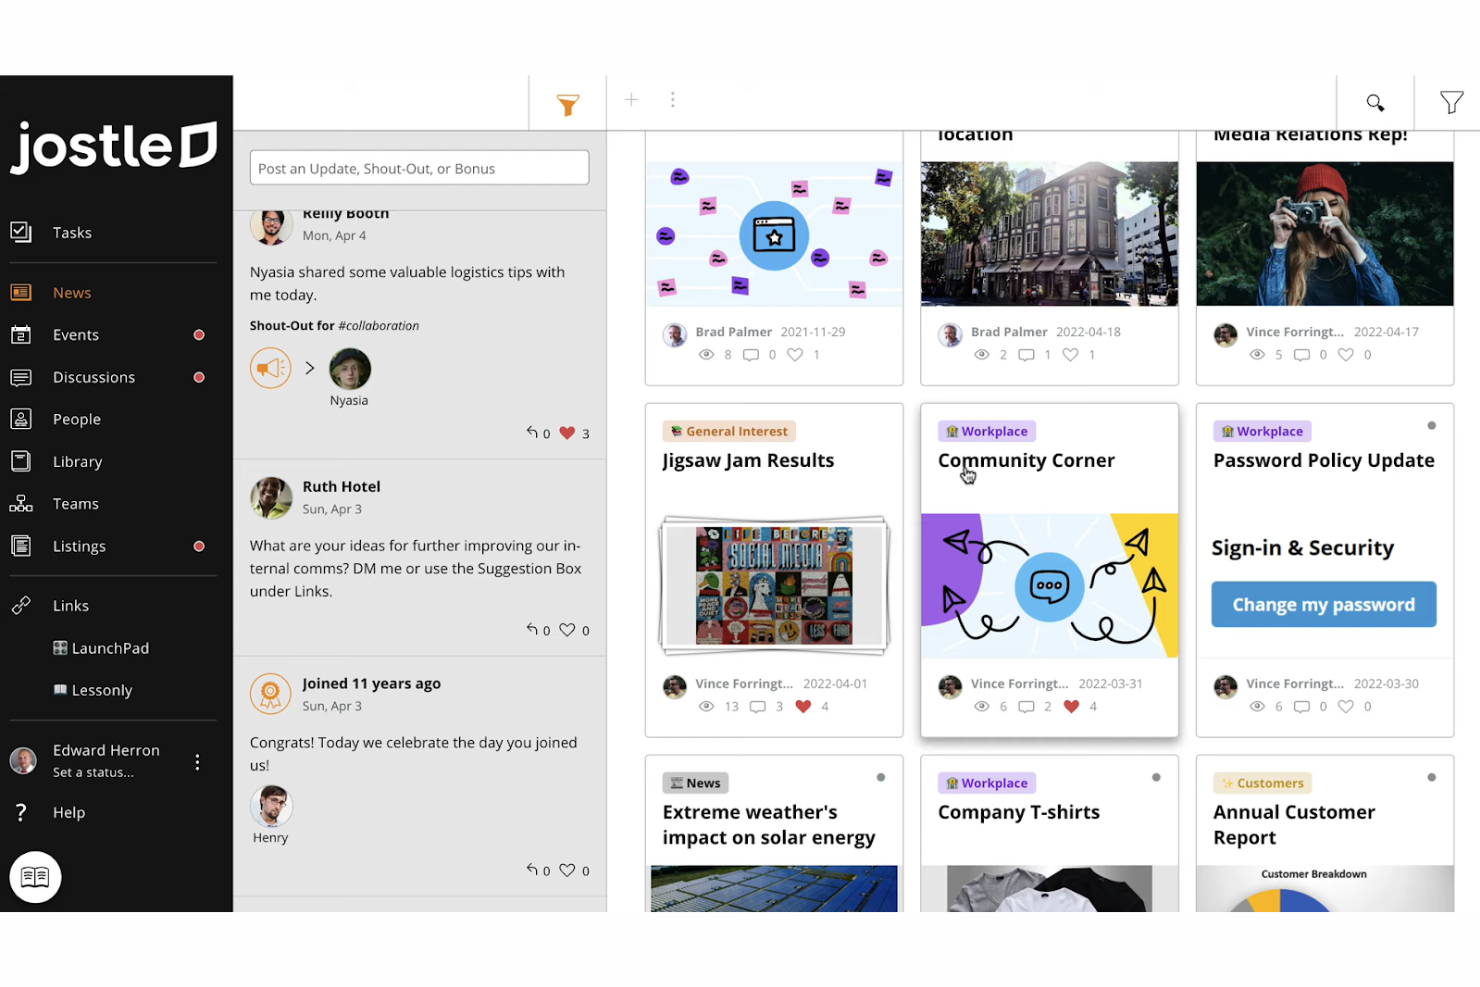The width and height of the screenshot is (1480, 987).
Task: Select the orange filter funnel icon
Action: coord(567,104)
